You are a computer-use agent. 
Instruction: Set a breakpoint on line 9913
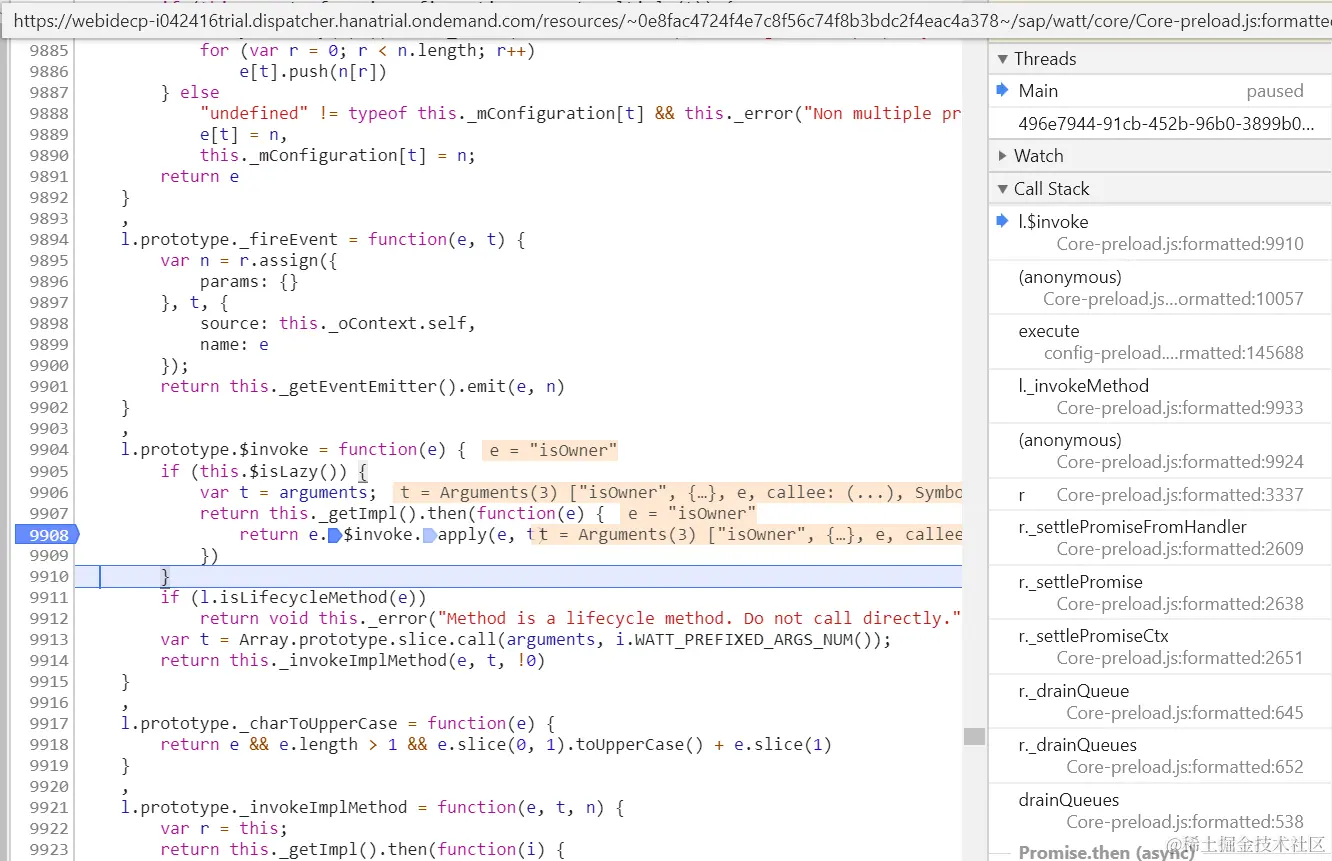[x=49, y=639]
